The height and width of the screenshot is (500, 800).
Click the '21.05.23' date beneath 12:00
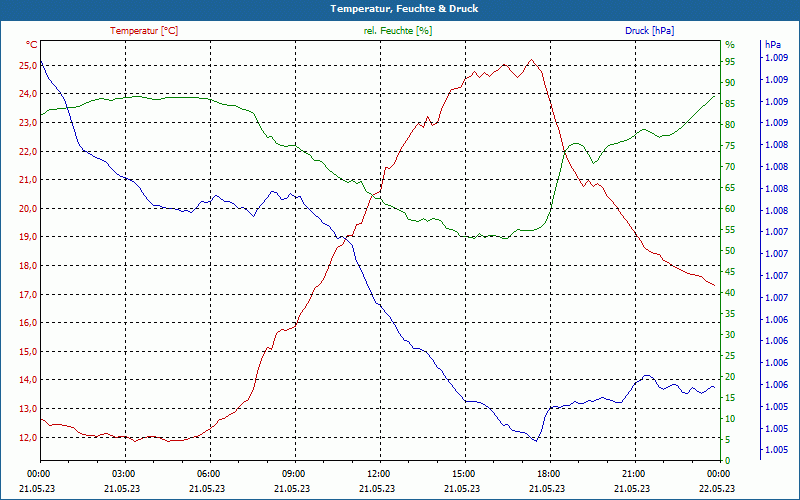click(x=377, y=488)
